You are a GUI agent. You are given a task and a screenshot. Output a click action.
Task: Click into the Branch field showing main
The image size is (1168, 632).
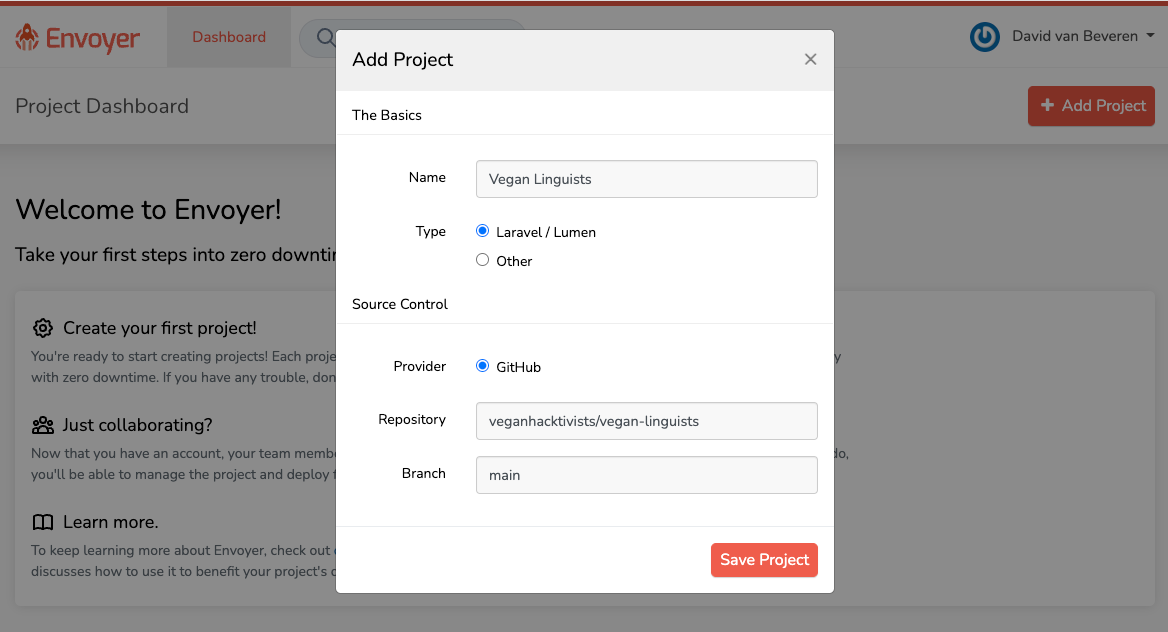(646, 475)
